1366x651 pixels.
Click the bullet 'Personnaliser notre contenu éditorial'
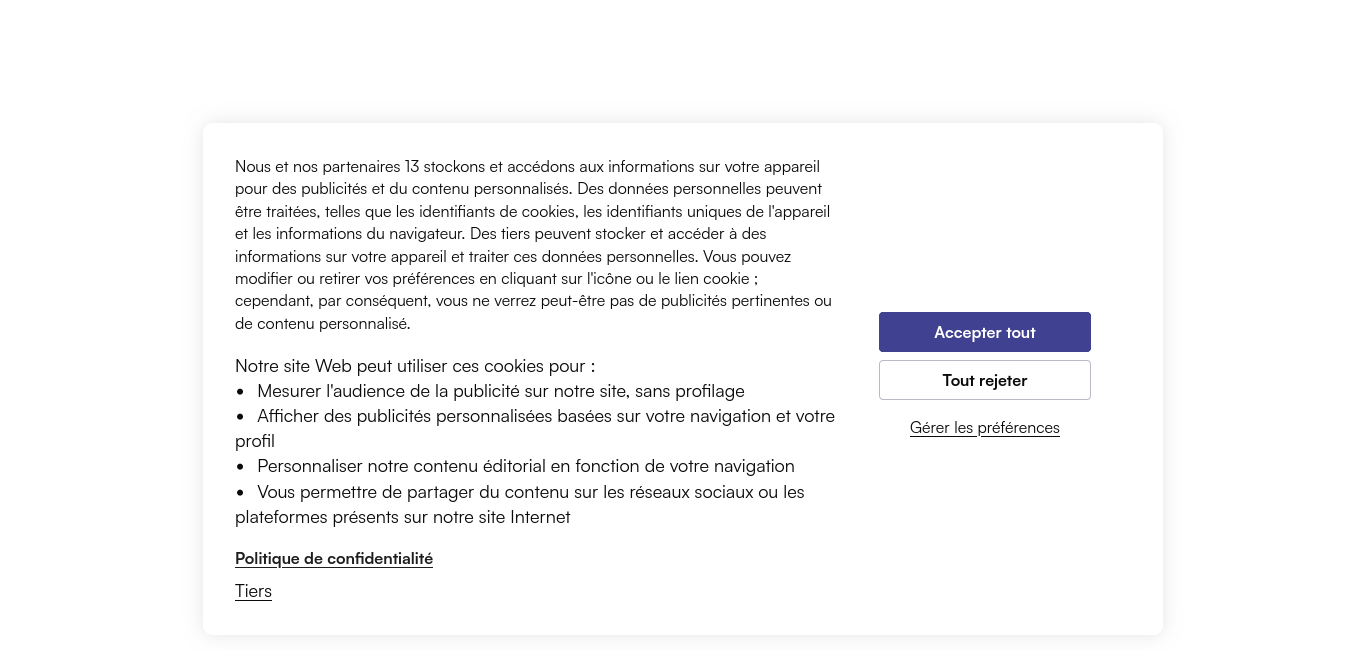point(515,466)
